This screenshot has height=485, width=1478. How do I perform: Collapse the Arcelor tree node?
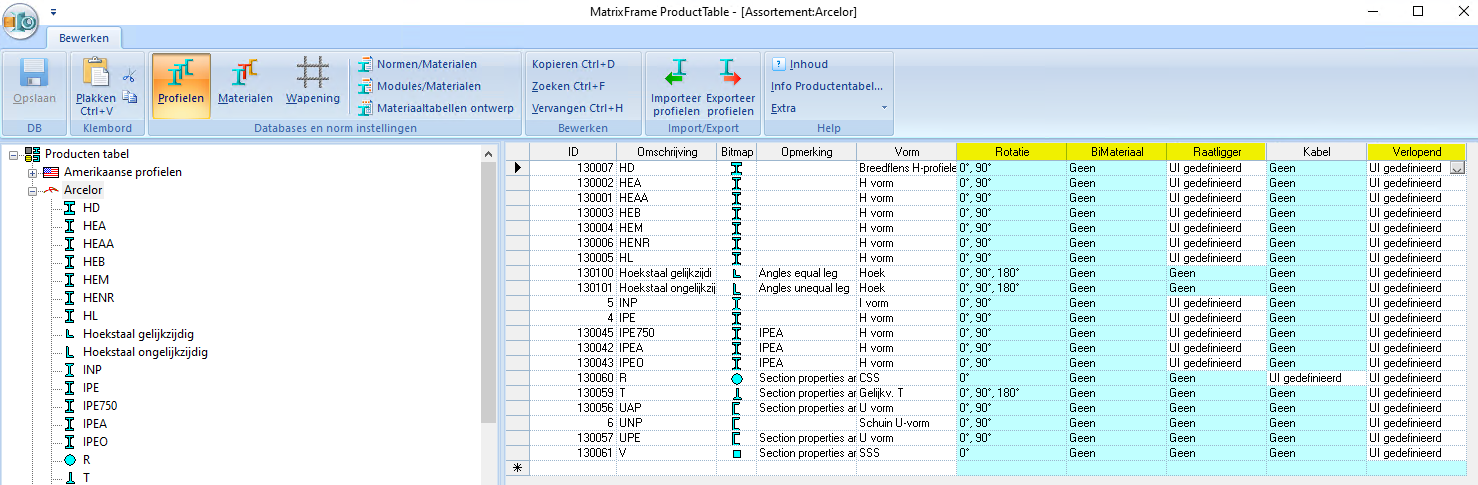pyautogui.click(x=32, y=190)
